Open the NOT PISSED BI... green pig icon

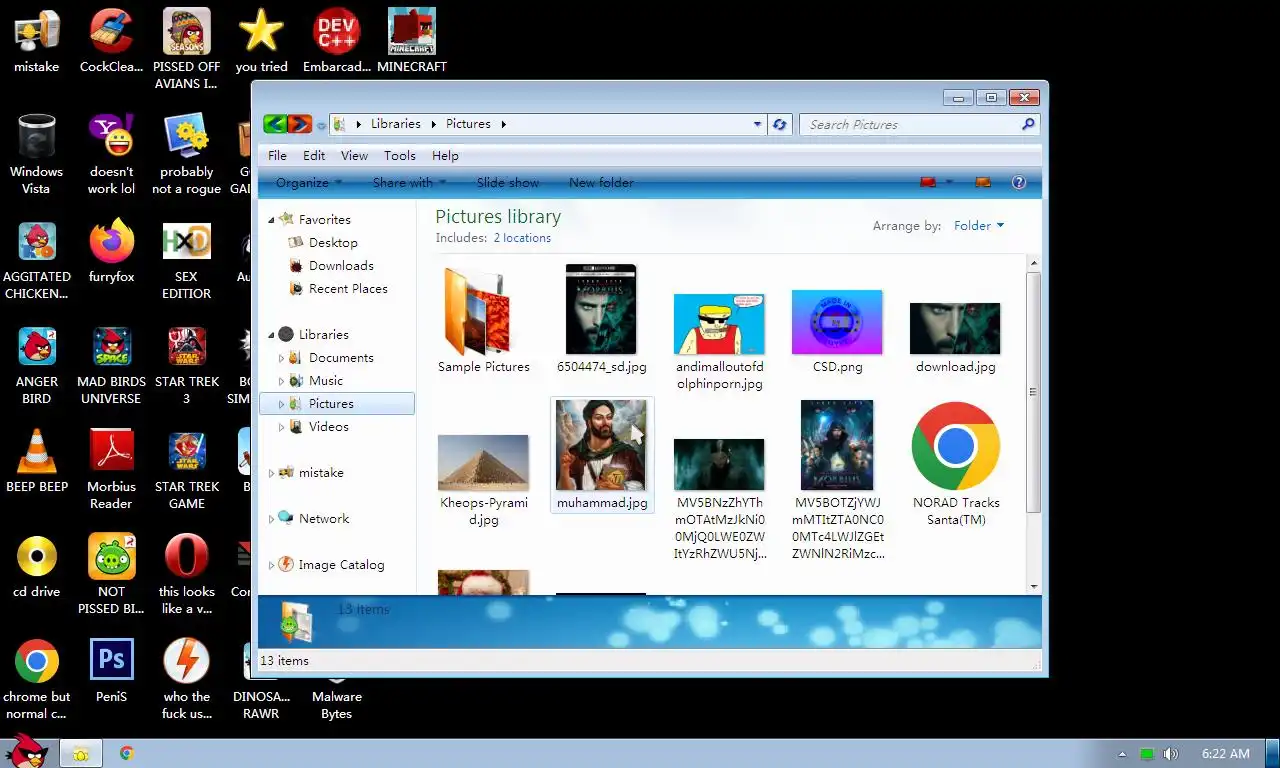click(111, 573)
